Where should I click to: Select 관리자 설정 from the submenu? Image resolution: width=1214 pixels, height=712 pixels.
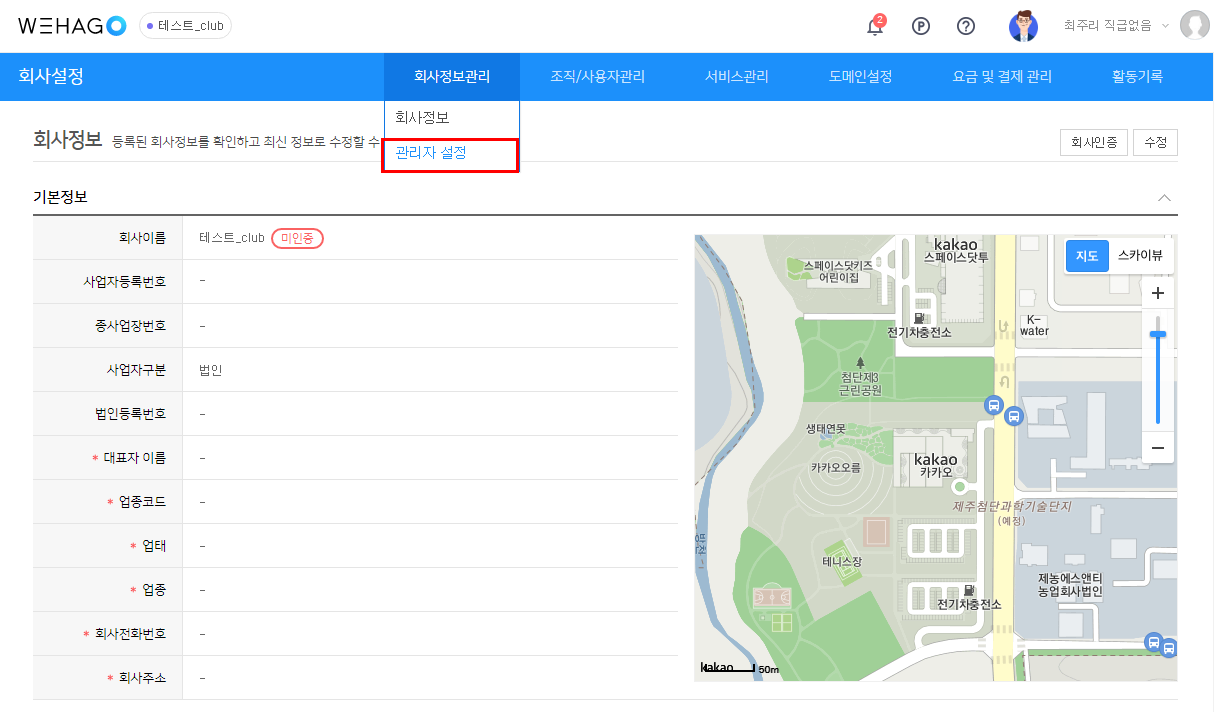[x=431, y=153]
